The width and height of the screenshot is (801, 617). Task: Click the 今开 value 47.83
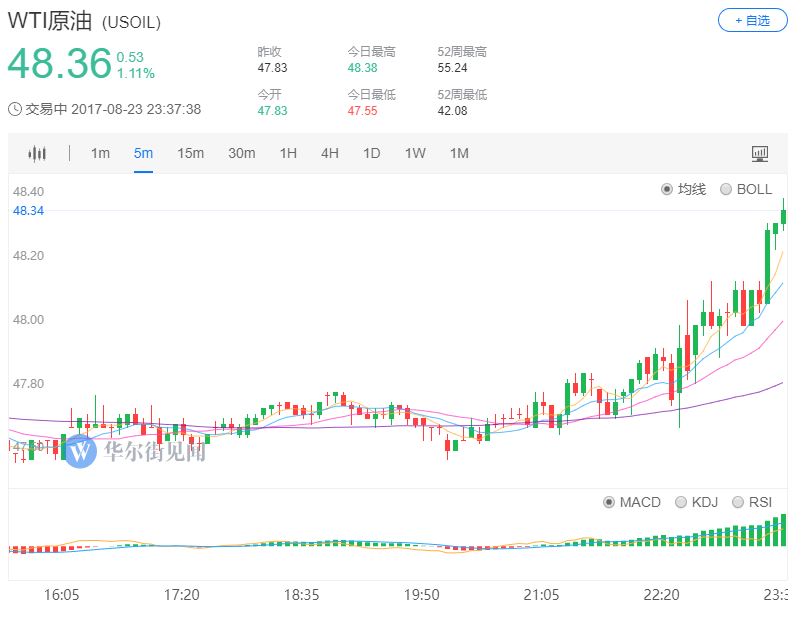click(x=272, y=110)
